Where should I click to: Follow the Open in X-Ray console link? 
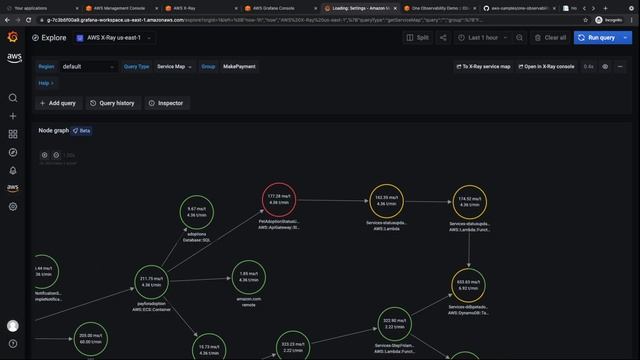point(546,67)
